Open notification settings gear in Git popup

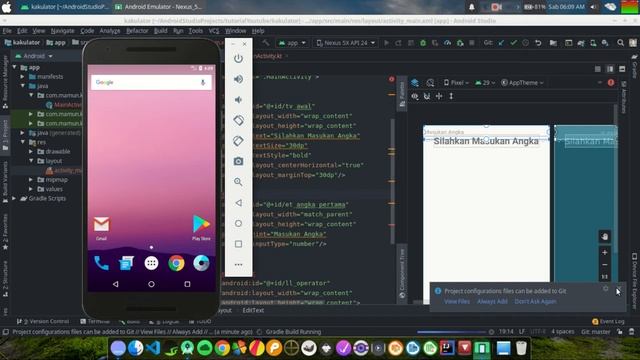[x=606, y=289]
